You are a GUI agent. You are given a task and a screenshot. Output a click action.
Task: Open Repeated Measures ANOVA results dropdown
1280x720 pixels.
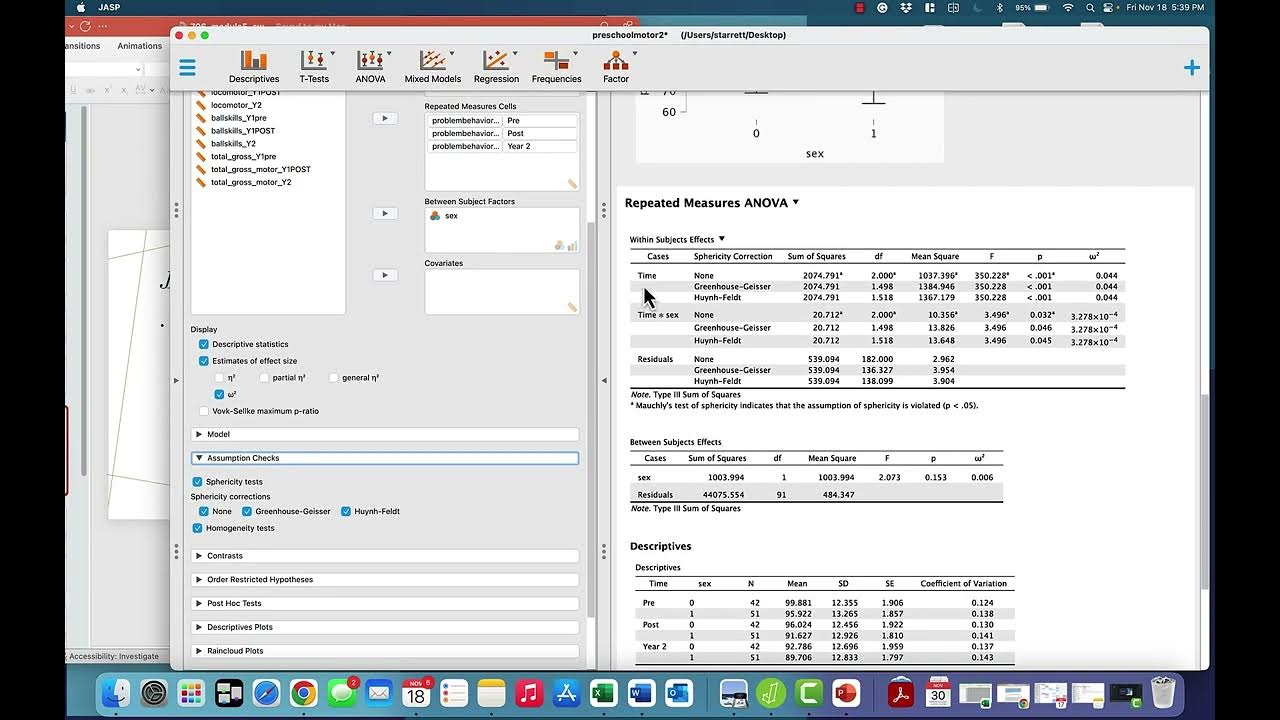tap(796, 203)
